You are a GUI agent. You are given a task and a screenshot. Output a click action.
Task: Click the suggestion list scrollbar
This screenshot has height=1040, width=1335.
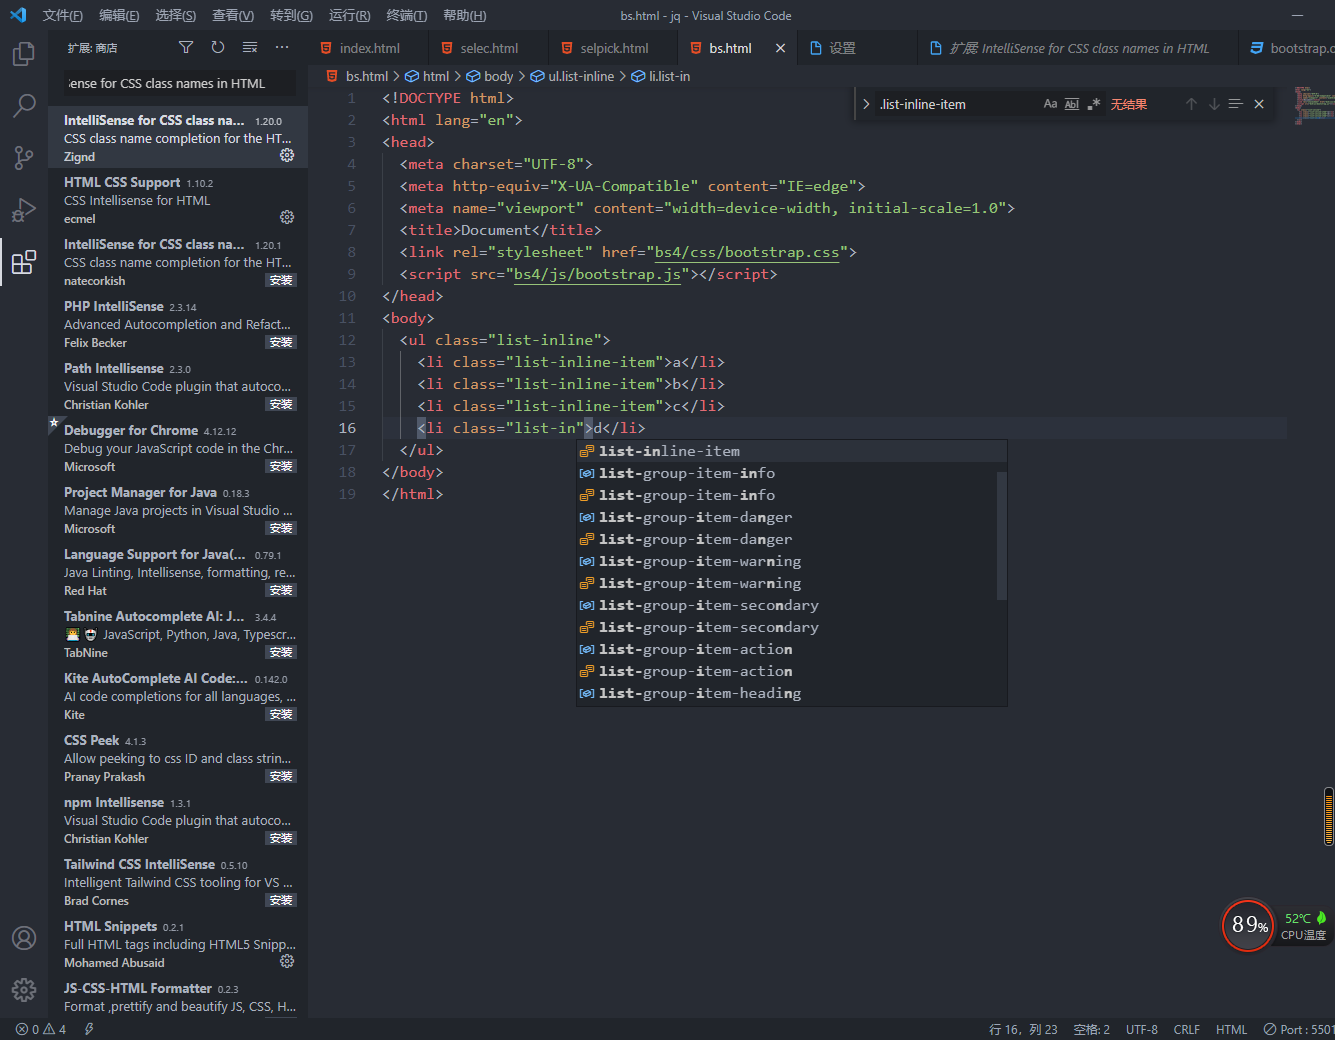tap(1002, 535)
